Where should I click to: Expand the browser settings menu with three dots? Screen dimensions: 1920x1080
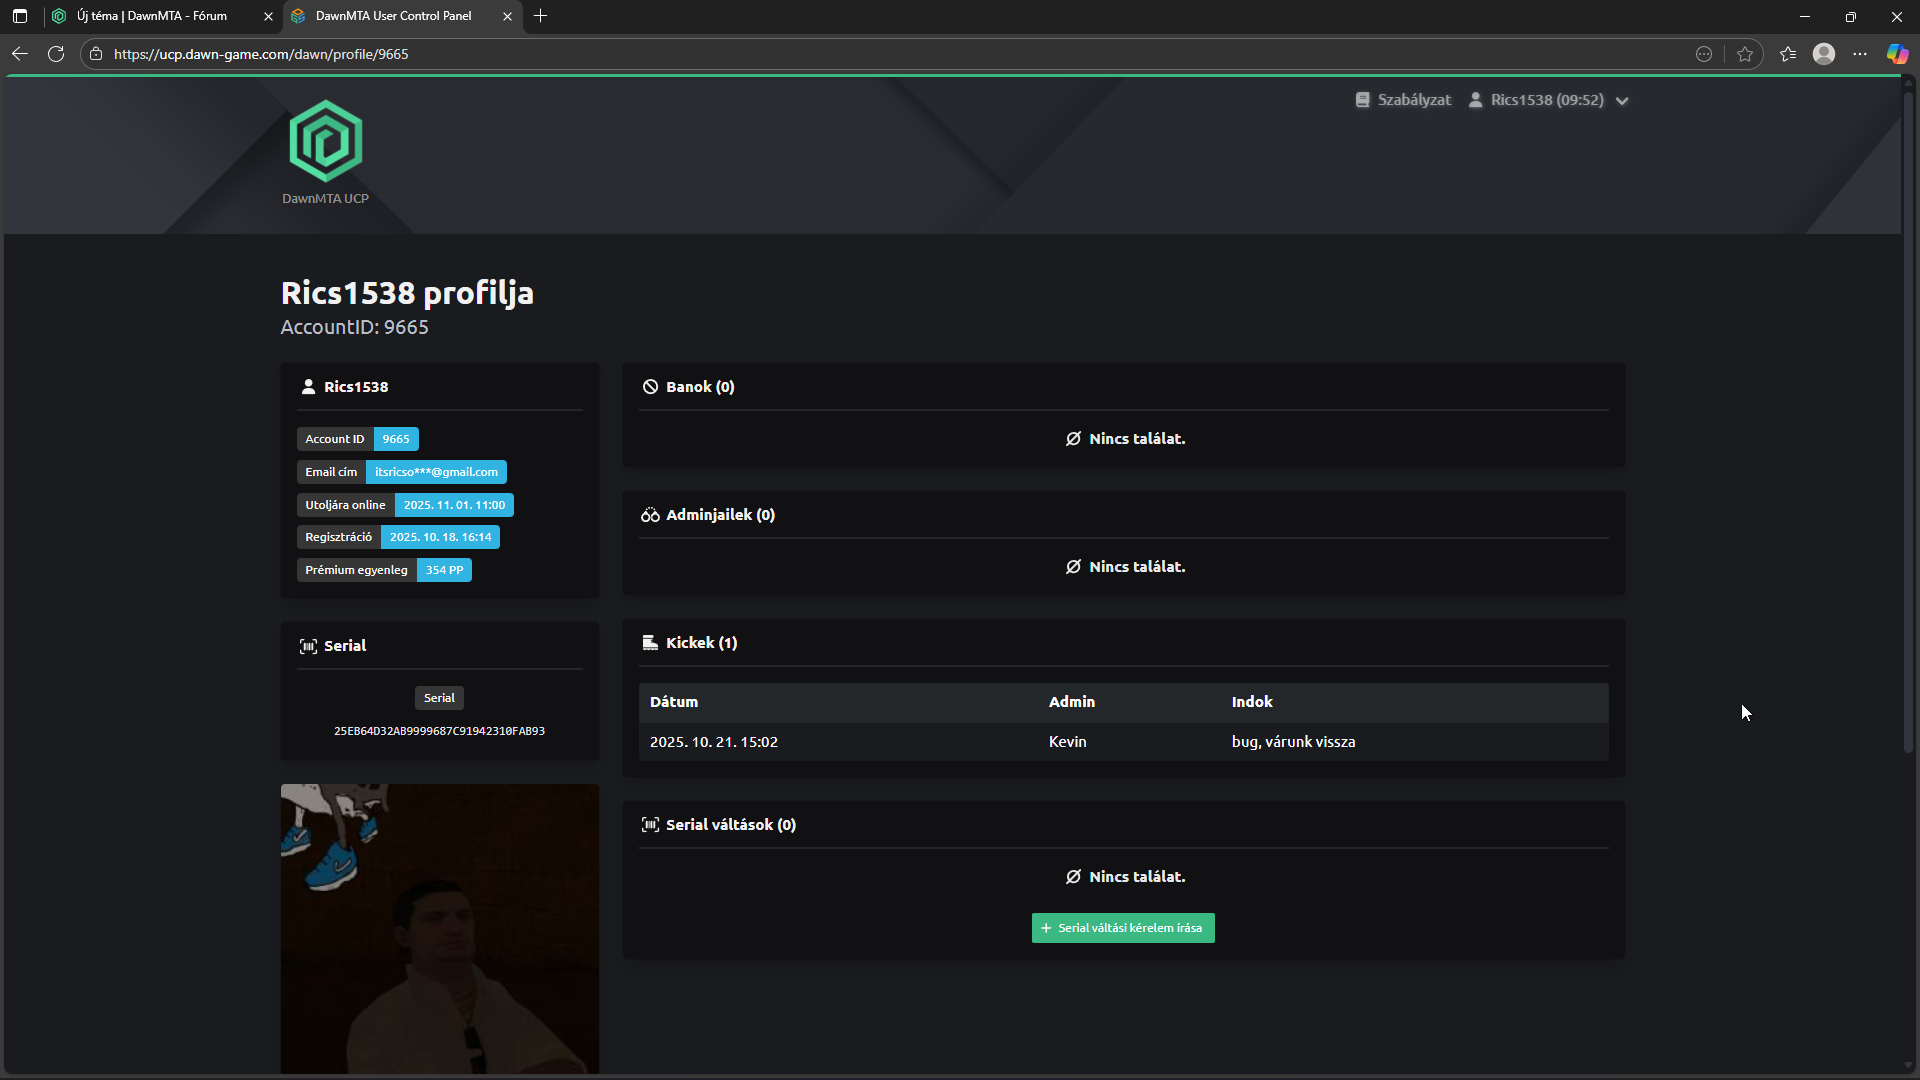pyautogui.click(x=1861, y=53)
